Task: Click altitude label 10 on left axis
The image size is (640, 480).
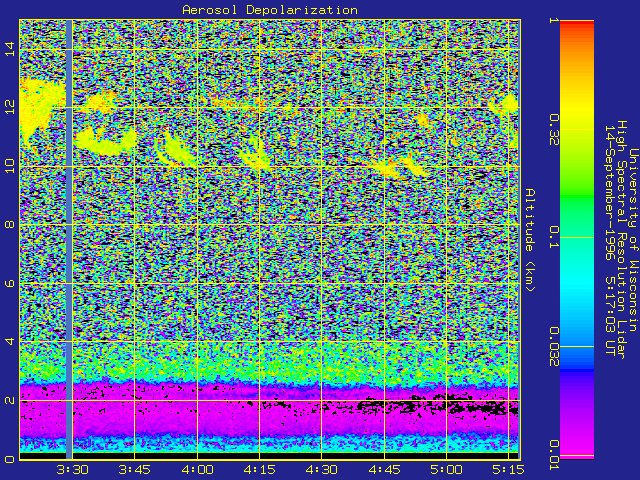Action: [x=10, y=166]
